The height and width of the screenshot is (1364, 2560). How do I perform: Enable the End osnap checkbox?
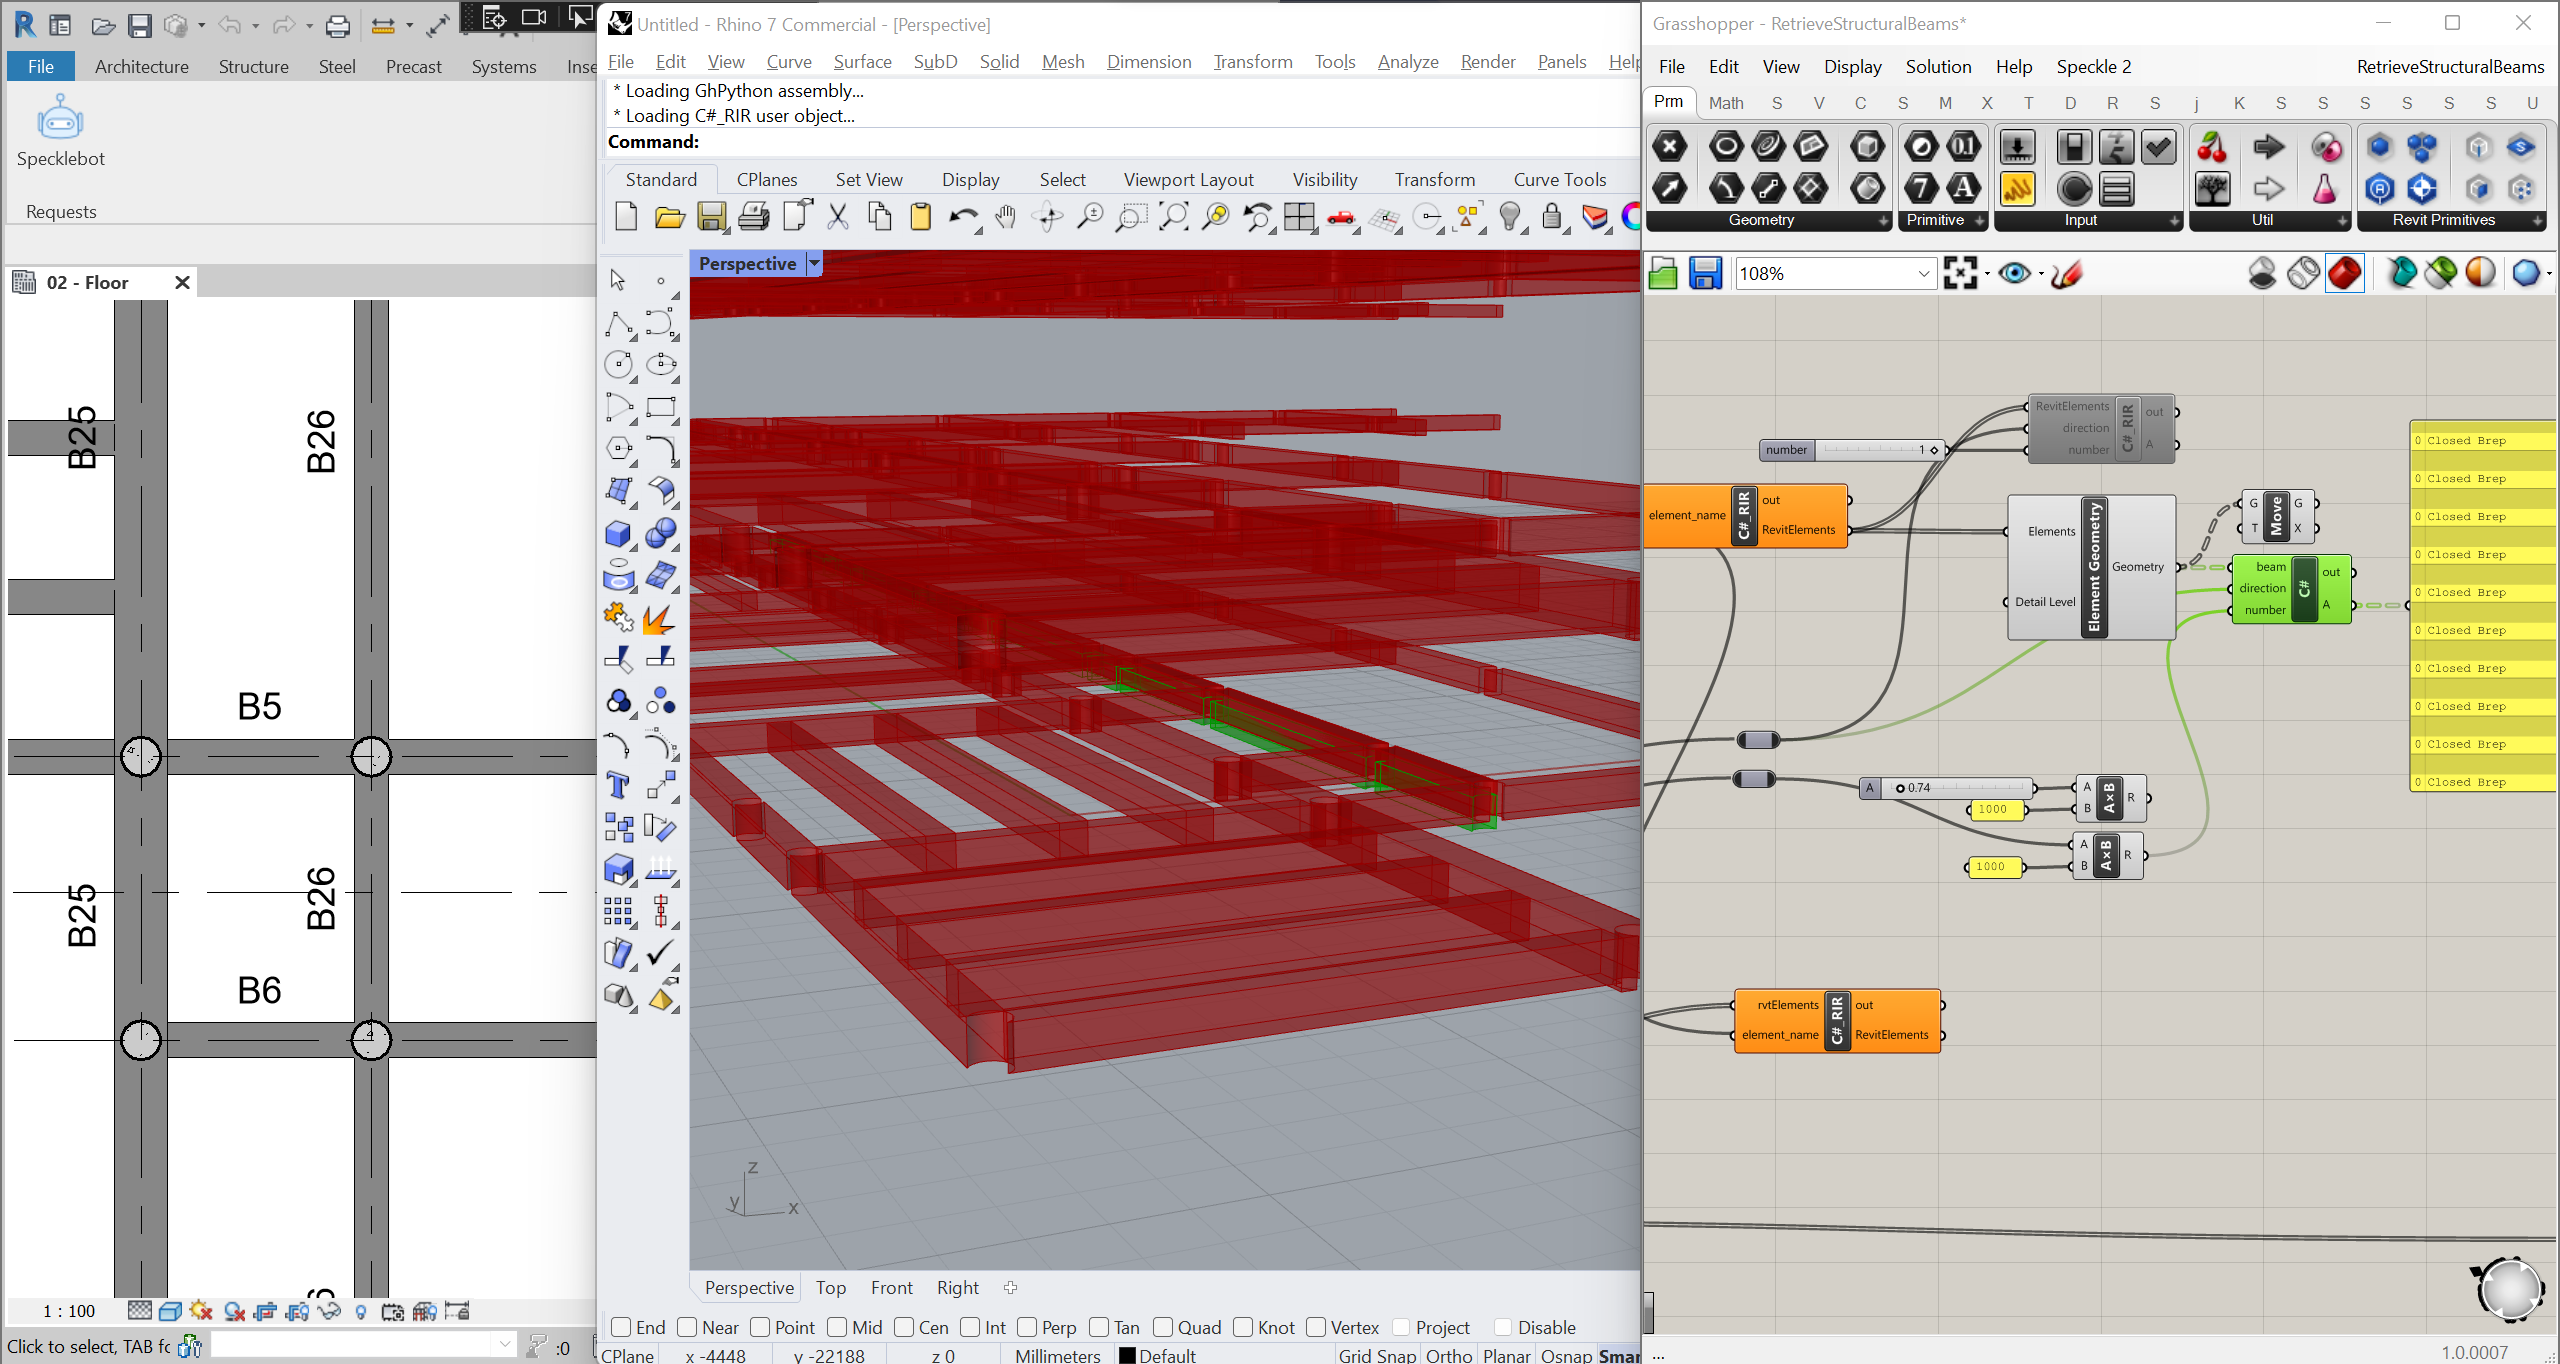(621, 1327)
